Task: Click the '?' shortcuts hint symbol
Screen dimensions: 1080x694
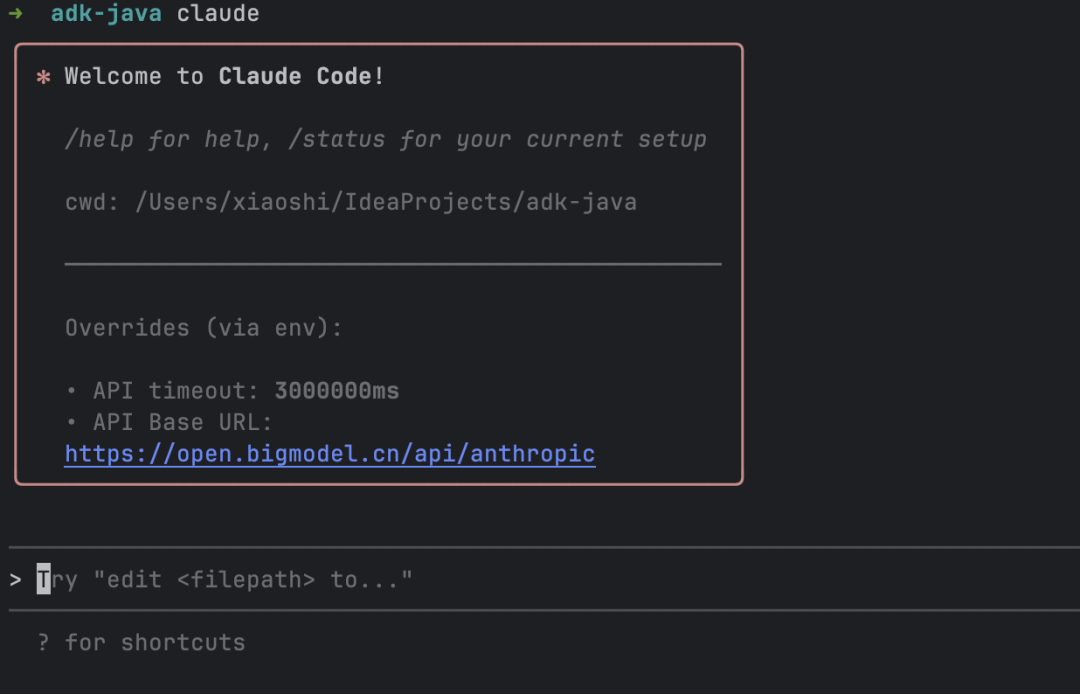Action: tap(43, 642)
